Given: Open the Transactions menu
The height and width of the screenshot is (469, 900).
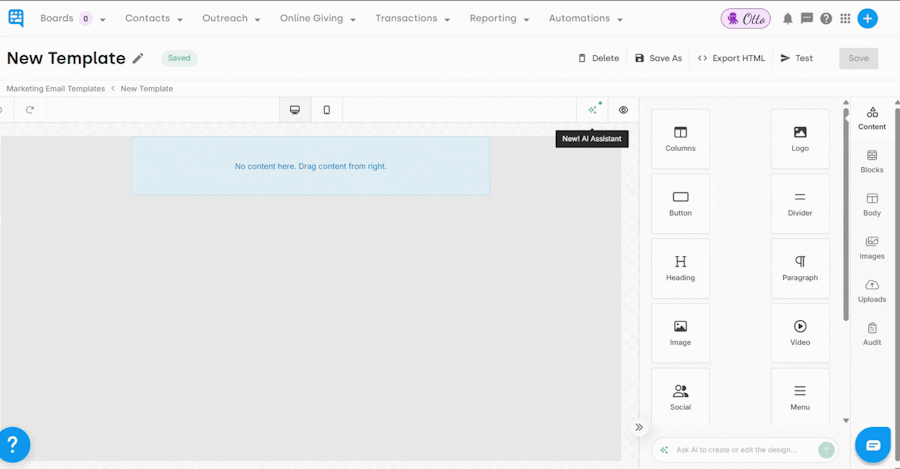Looking at the screenshot, I should point(406,18).
